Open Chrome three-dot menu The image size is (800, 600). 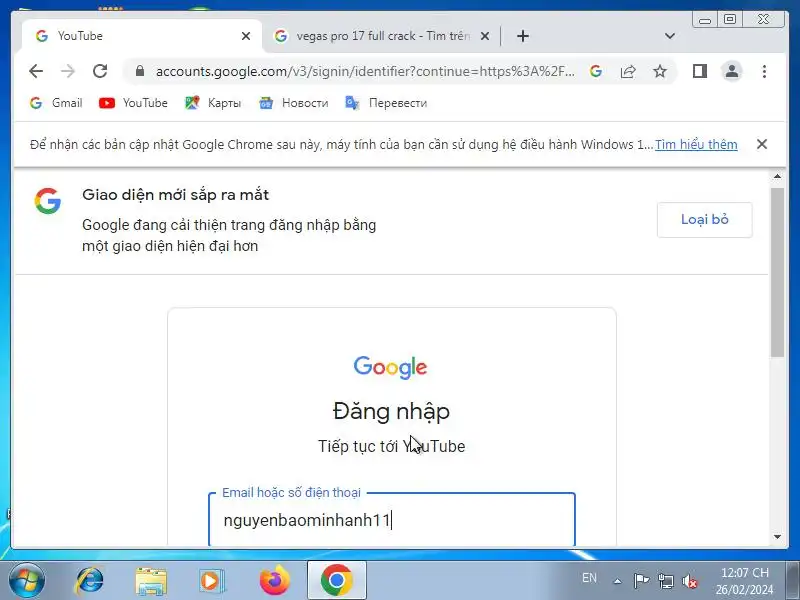[764, 71]
